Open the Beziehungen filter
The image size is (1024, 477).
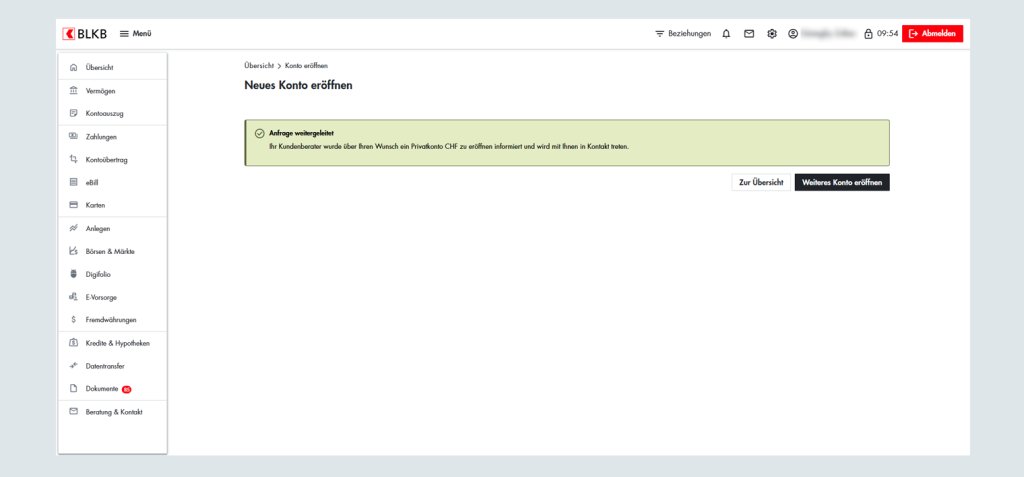click(683, 33)
